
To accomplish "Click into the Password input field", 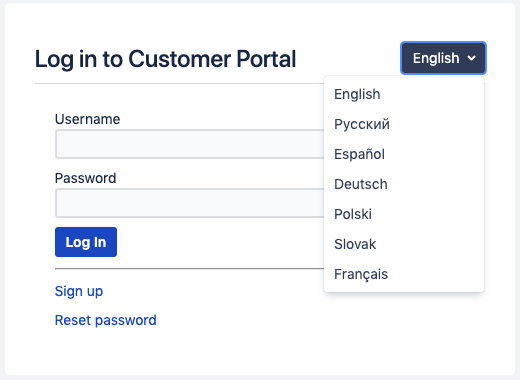I will [x=189, y=203].
